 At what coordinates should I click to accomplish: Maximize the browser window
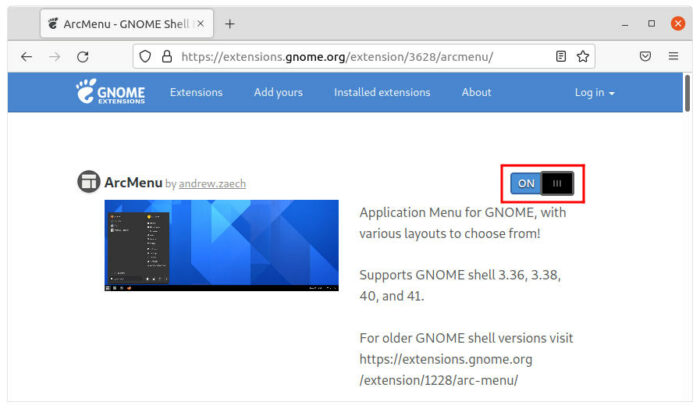pyautogui.click(x=651, y=23)
